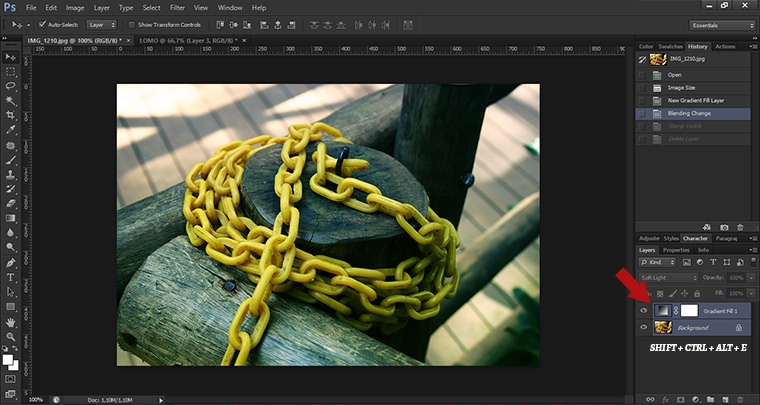
Task: Select the Crop tool
Action: 10,115
